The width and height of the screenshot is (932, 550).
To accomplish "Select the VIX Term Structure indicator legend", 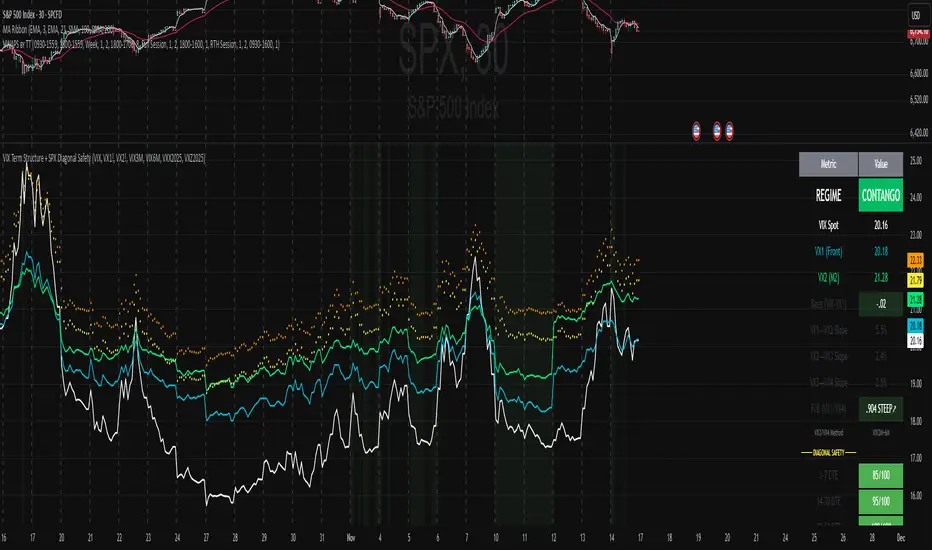I will click(103, 158).
